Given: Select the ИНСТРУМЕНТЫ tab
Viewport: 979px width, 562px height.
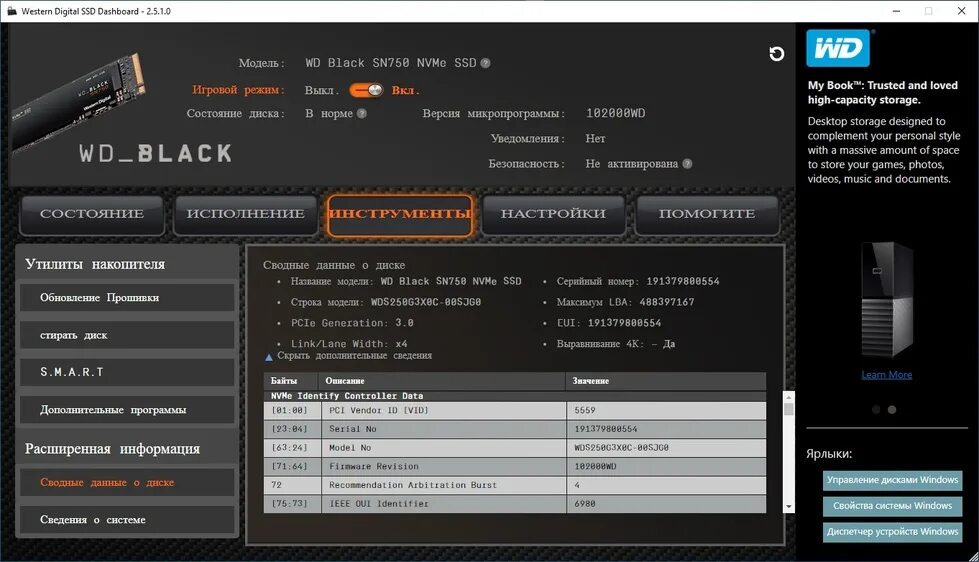Looking at the screenshot, I should 400,215.
